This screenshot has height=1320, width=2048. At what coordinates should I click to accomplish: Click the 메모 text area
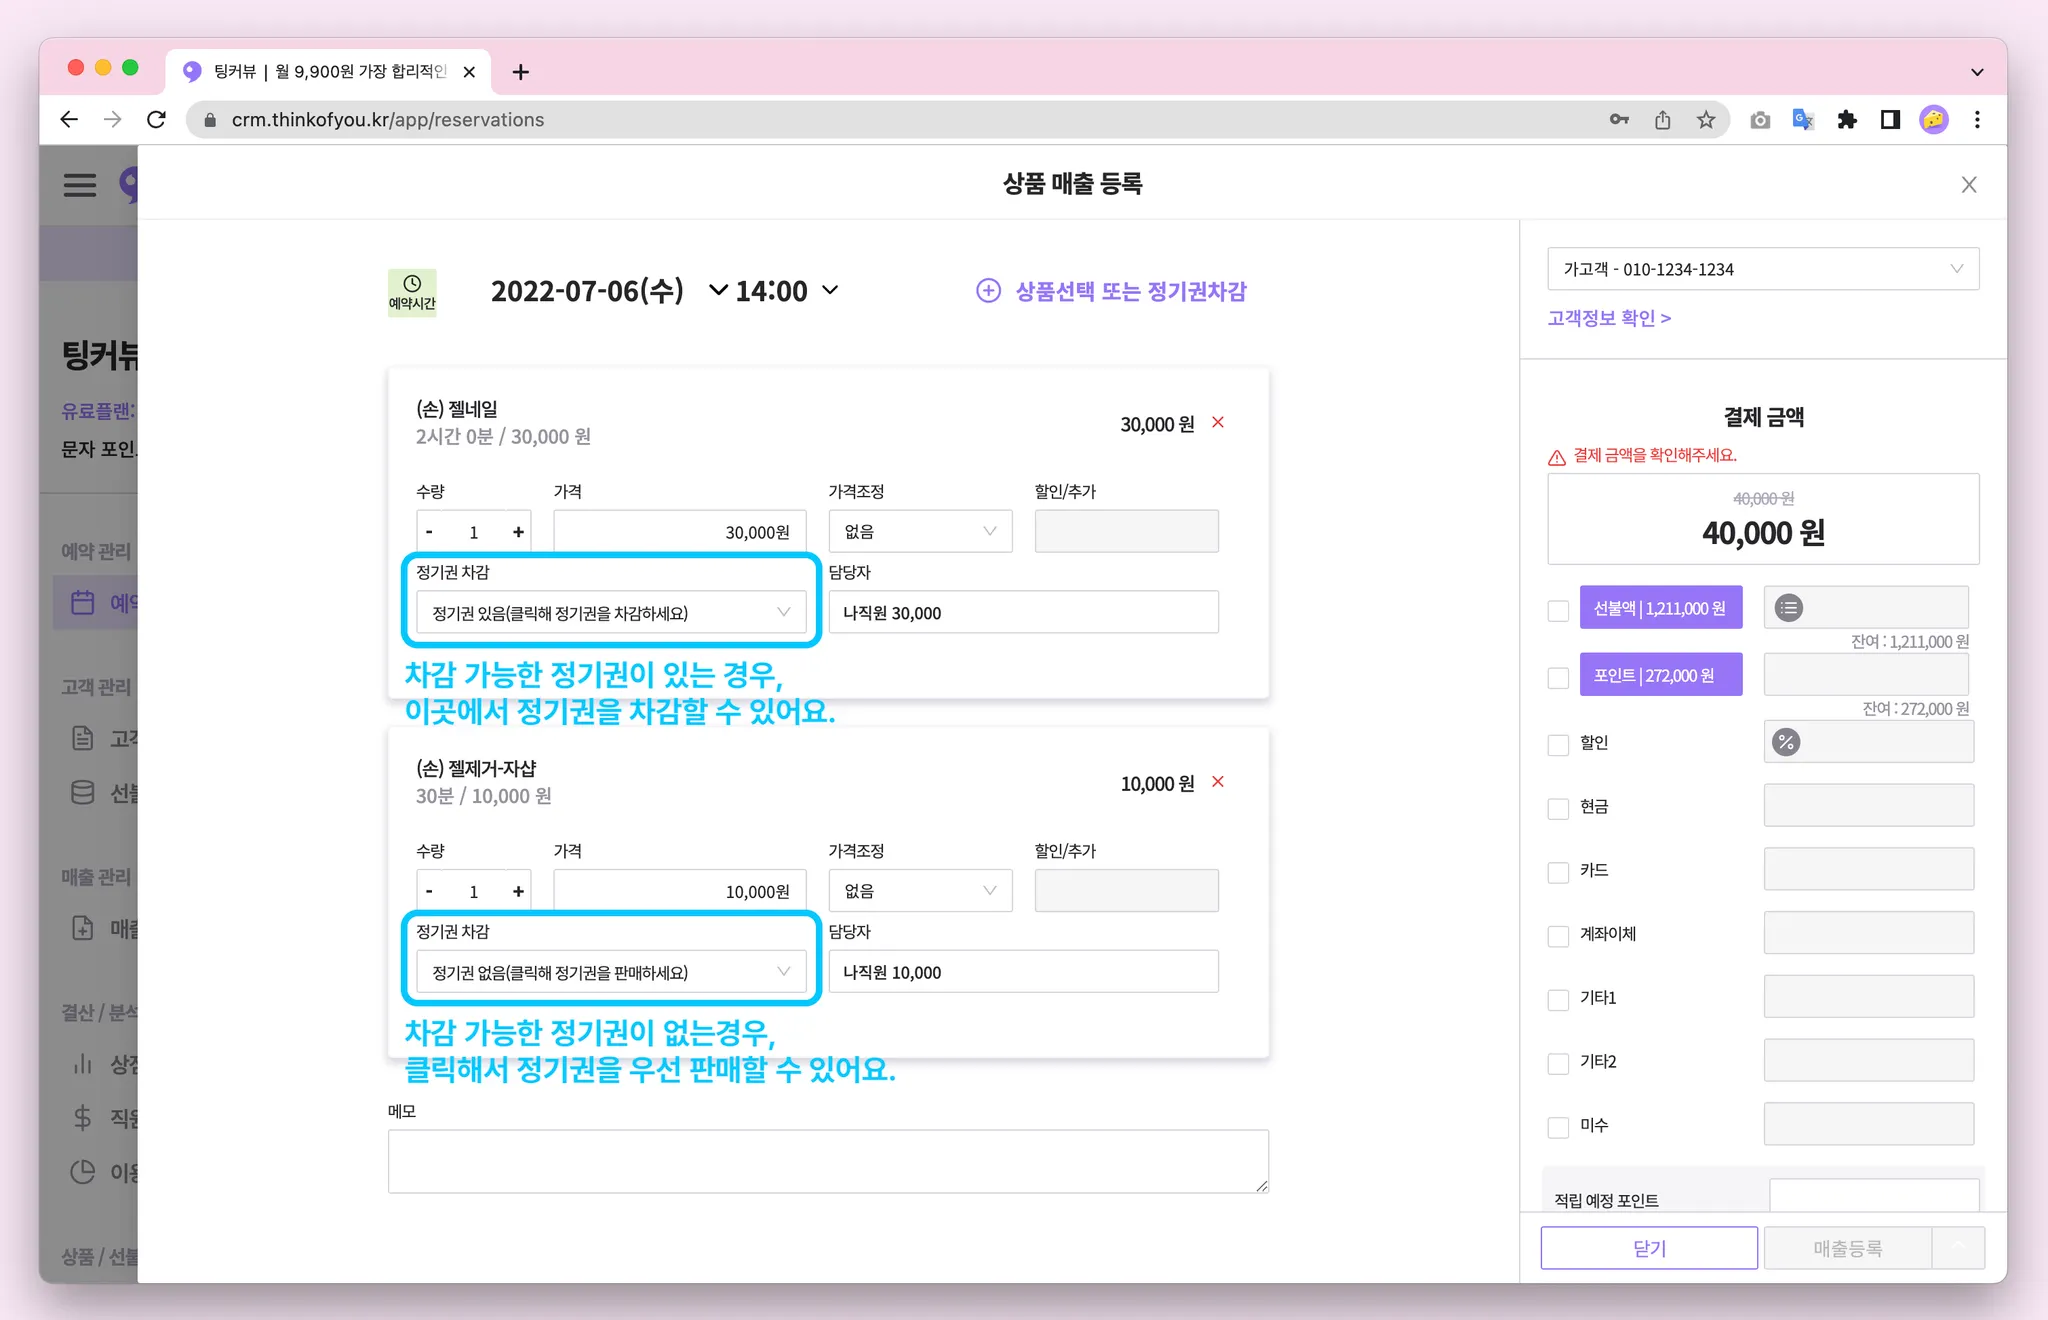[828, 1161]
